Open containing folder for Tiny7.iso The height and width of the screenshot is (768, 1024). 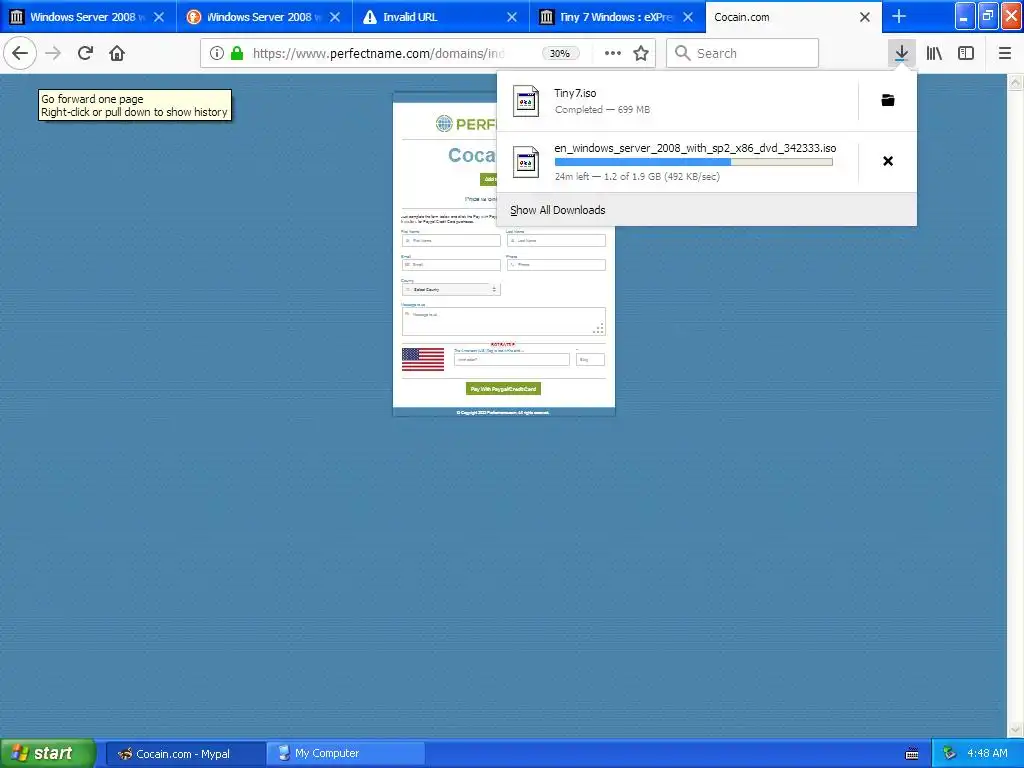click(x=888, y=100)
